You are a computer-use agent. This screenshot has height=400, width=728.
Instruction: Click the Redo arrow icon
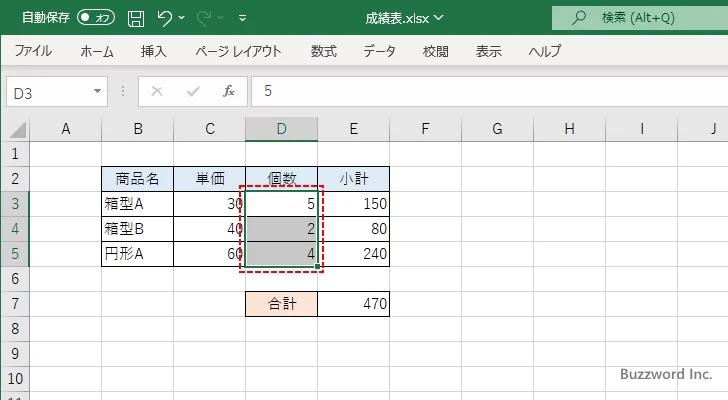pyautogui.click(x=204, y=18)
